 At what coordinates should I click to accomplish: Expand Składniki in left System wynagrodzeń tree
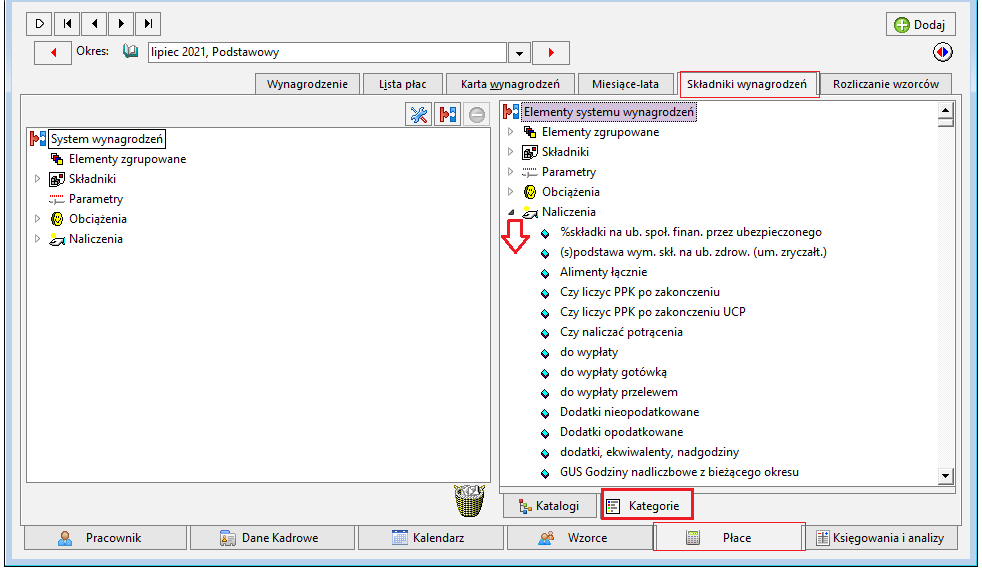pos(38,179)
